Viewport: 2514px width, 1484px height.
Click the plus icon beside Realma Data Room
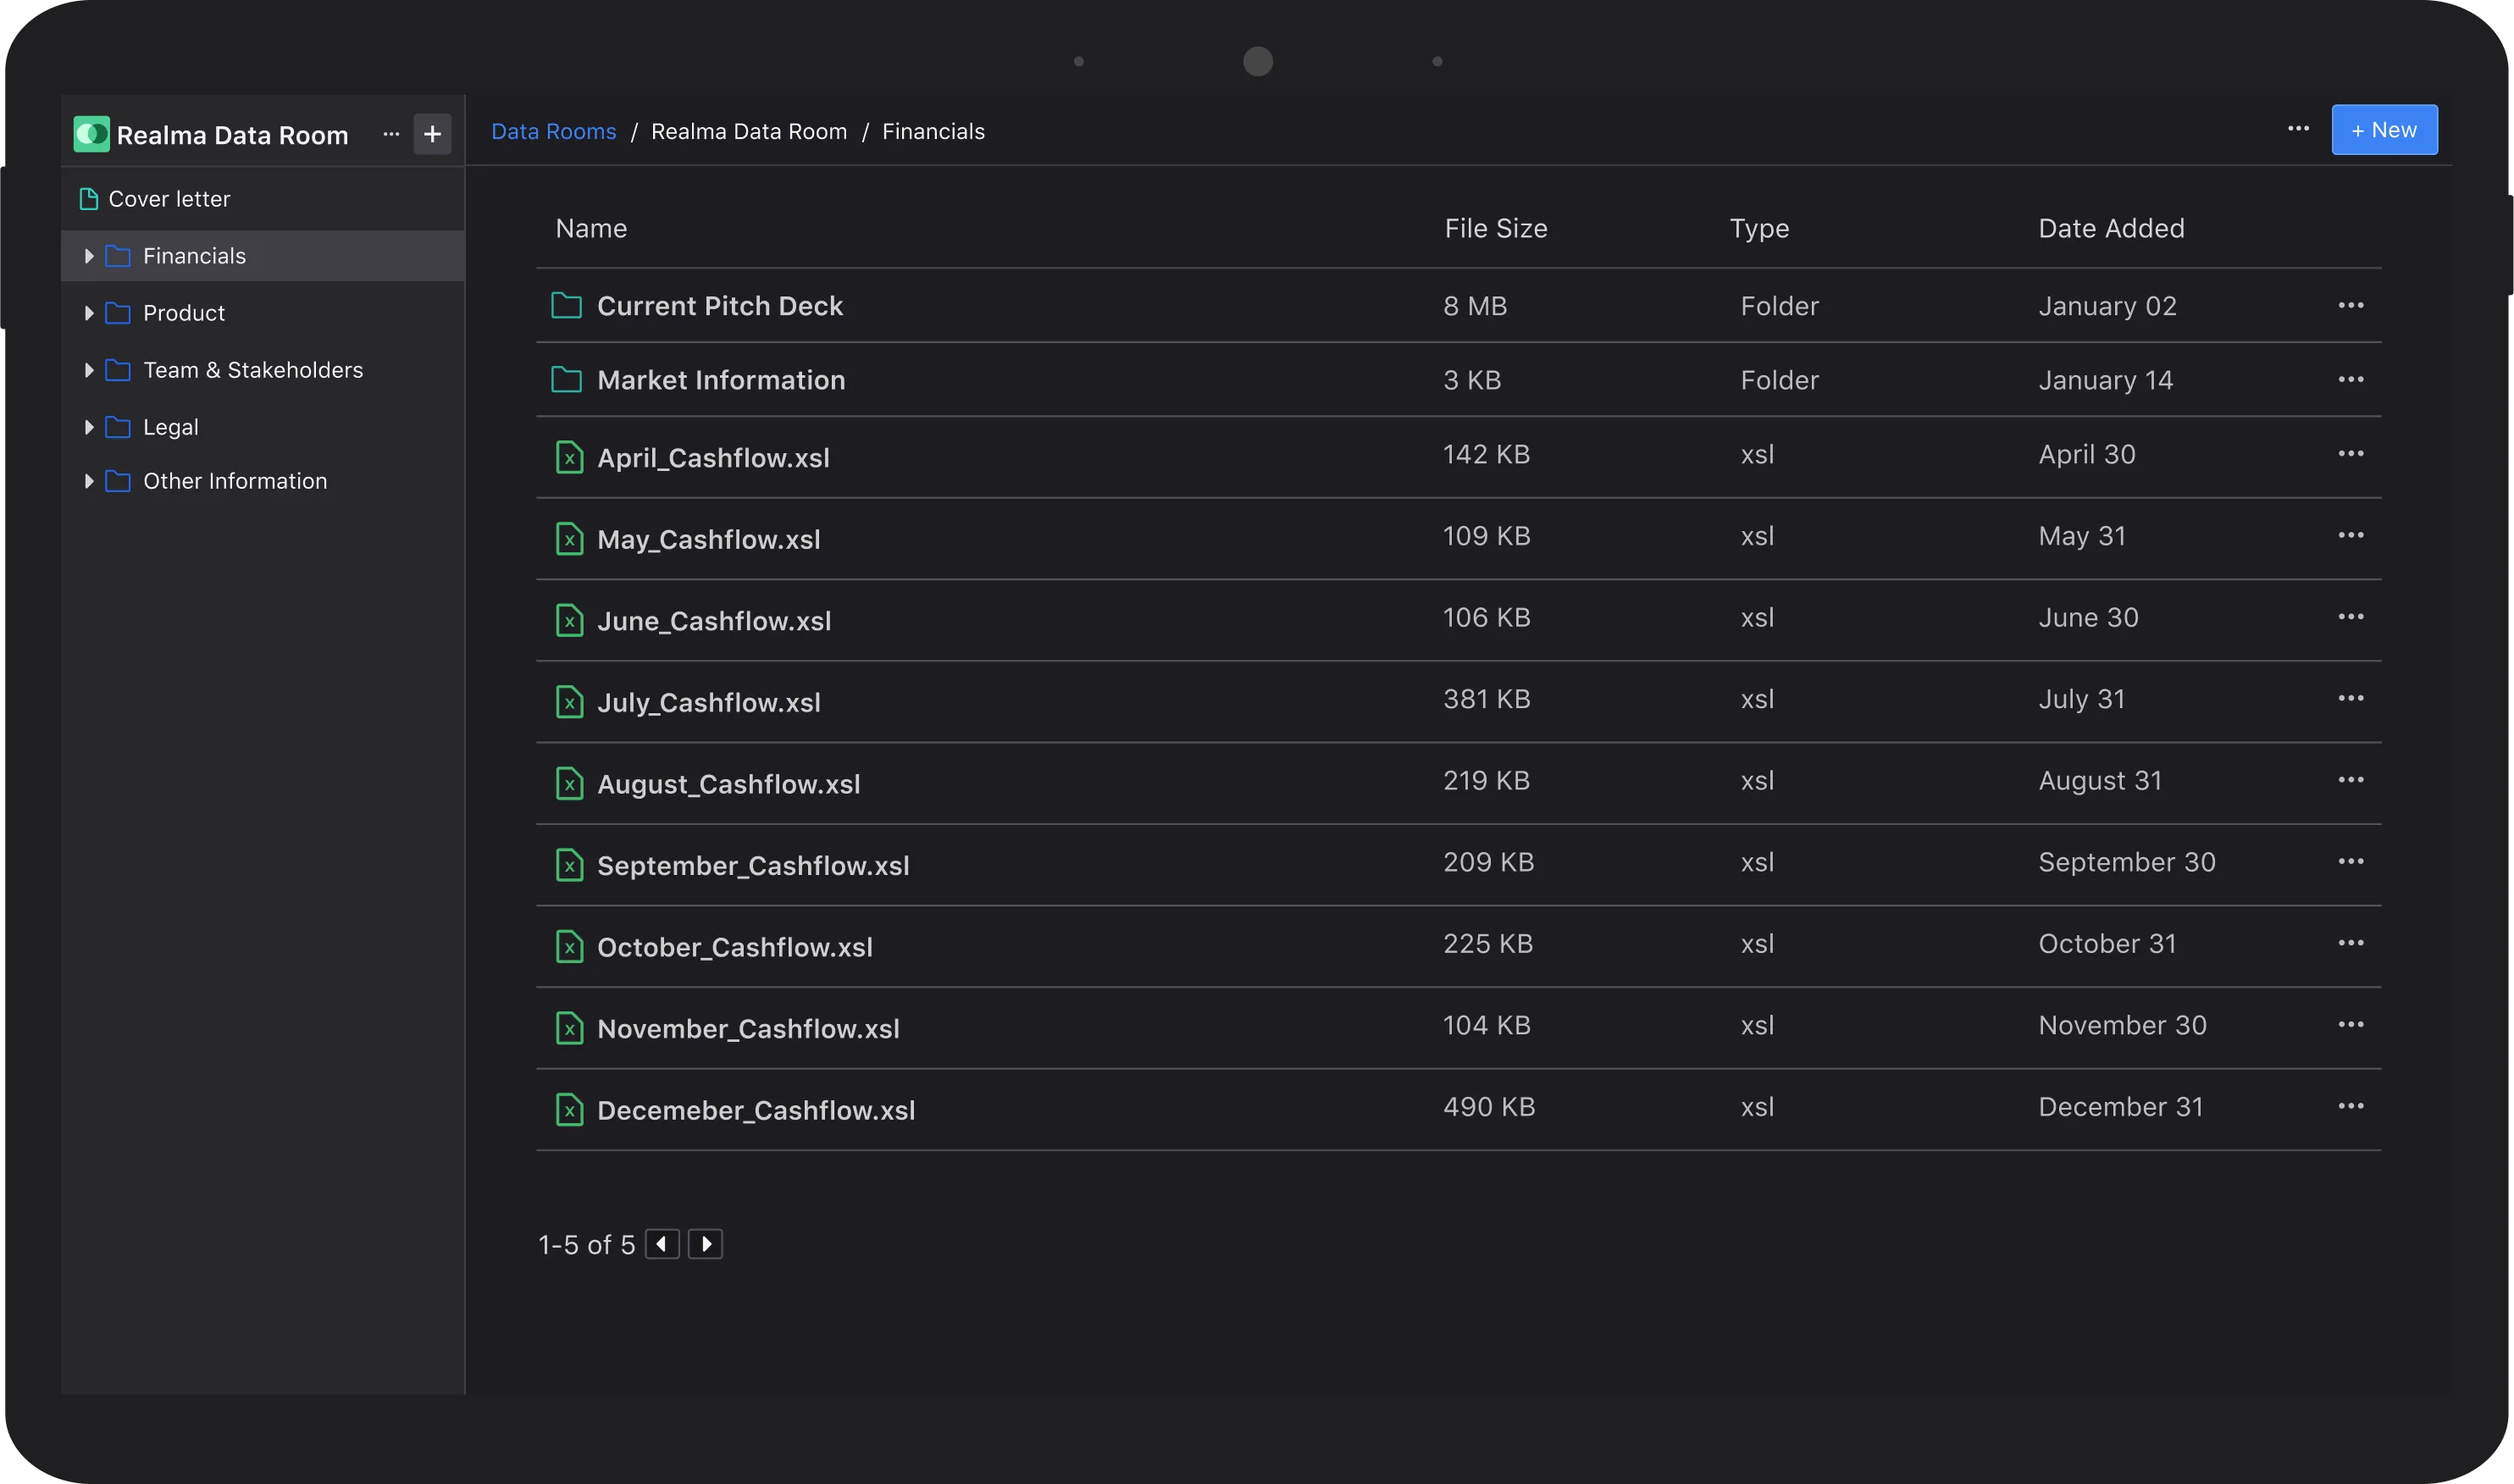point(432,134)
